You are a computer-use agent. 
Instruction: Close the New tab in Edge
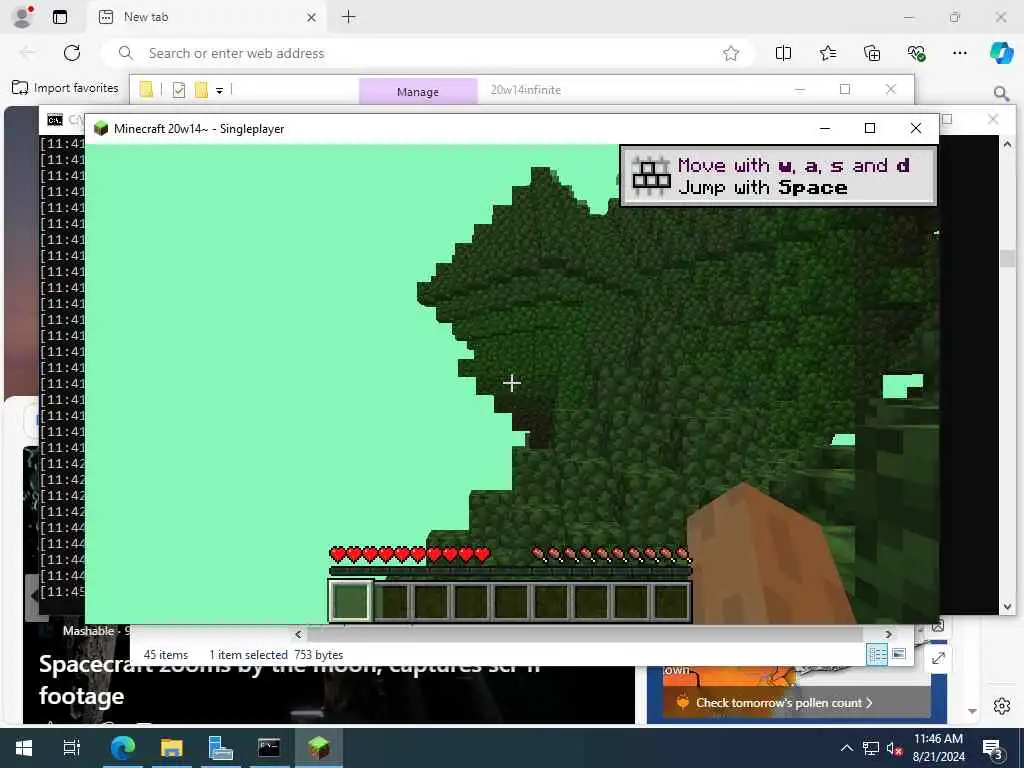point(312,18)
